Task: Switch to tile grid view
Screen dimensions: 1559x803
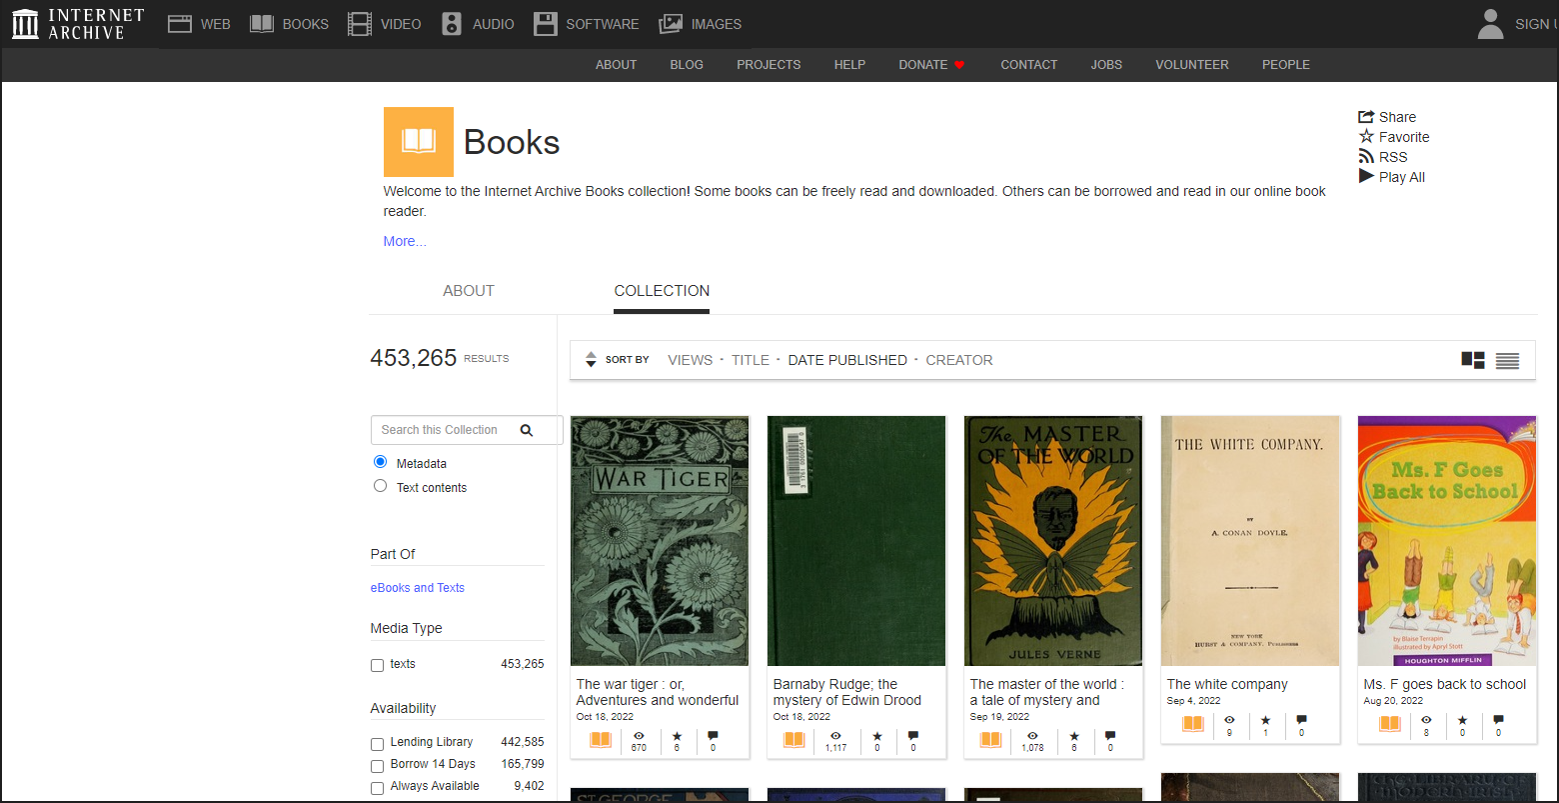Action: [1473, 360]
